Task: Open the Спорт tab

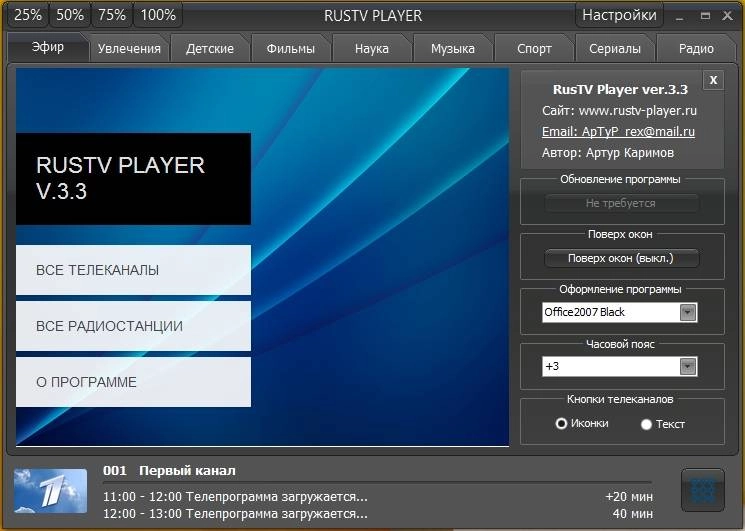Action: 534,48
